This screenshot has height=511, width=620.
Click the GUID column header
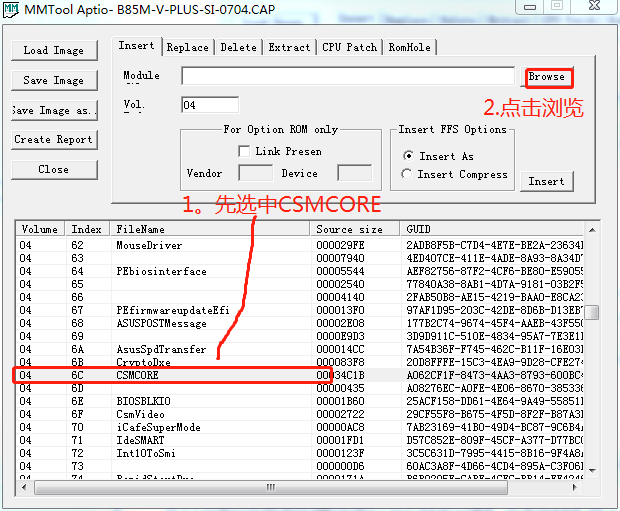coord(492,229)
